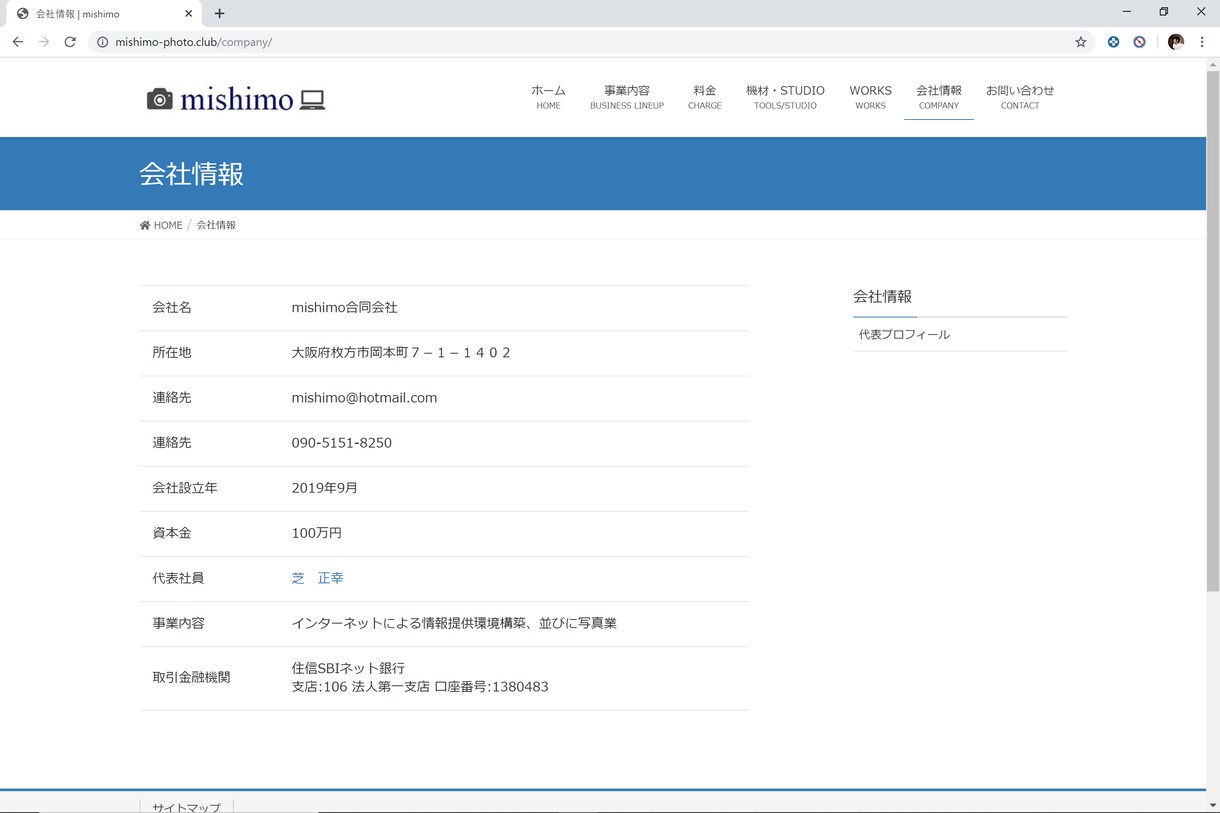Click the phone number 090-5151-8250
The height and width of the screenshot is (813, 1220).
coord(341,443)
